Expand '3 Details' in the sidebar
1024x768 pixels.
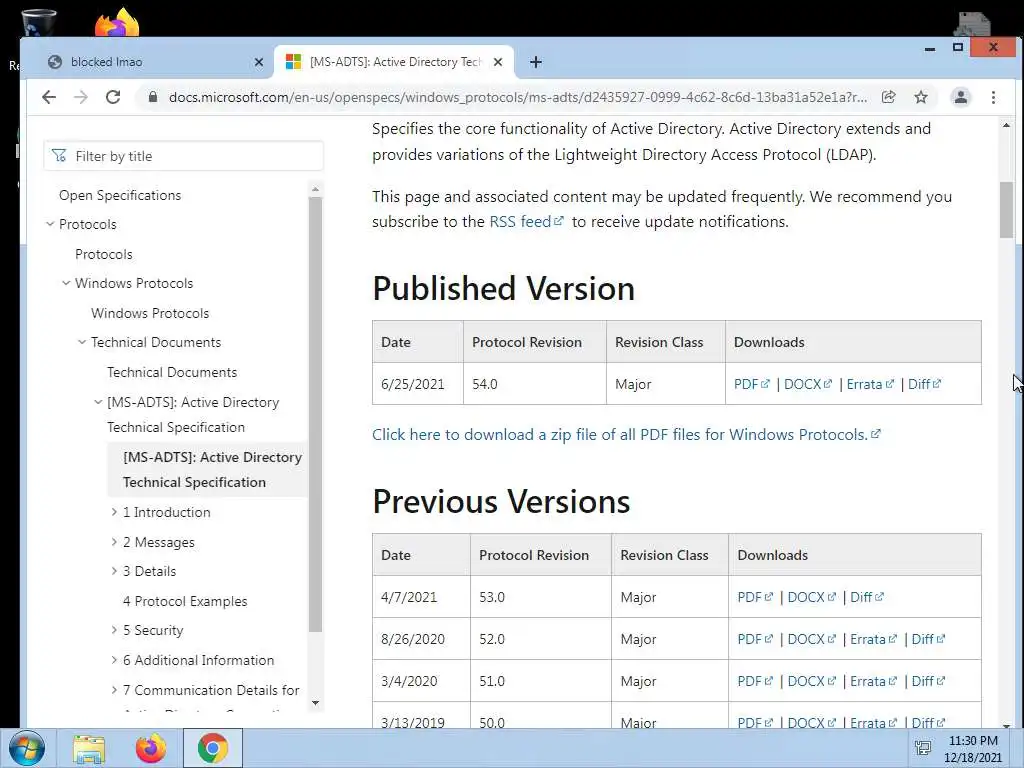click(x=114, y=571)
